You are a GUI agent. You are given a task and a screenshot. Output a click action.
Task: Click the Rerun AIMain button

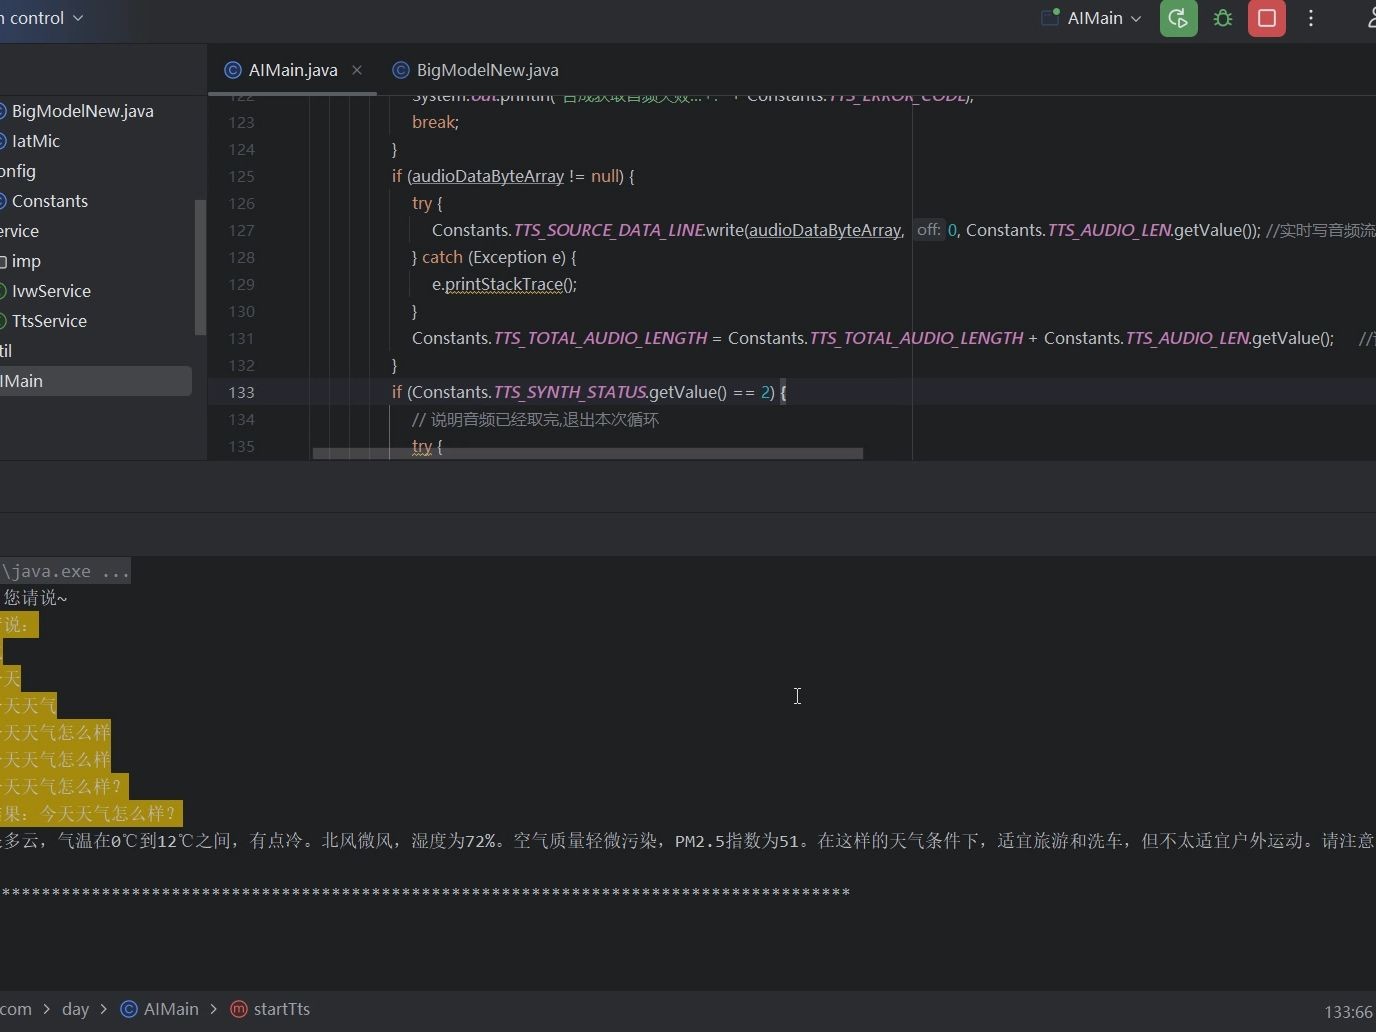(1178, 18)
